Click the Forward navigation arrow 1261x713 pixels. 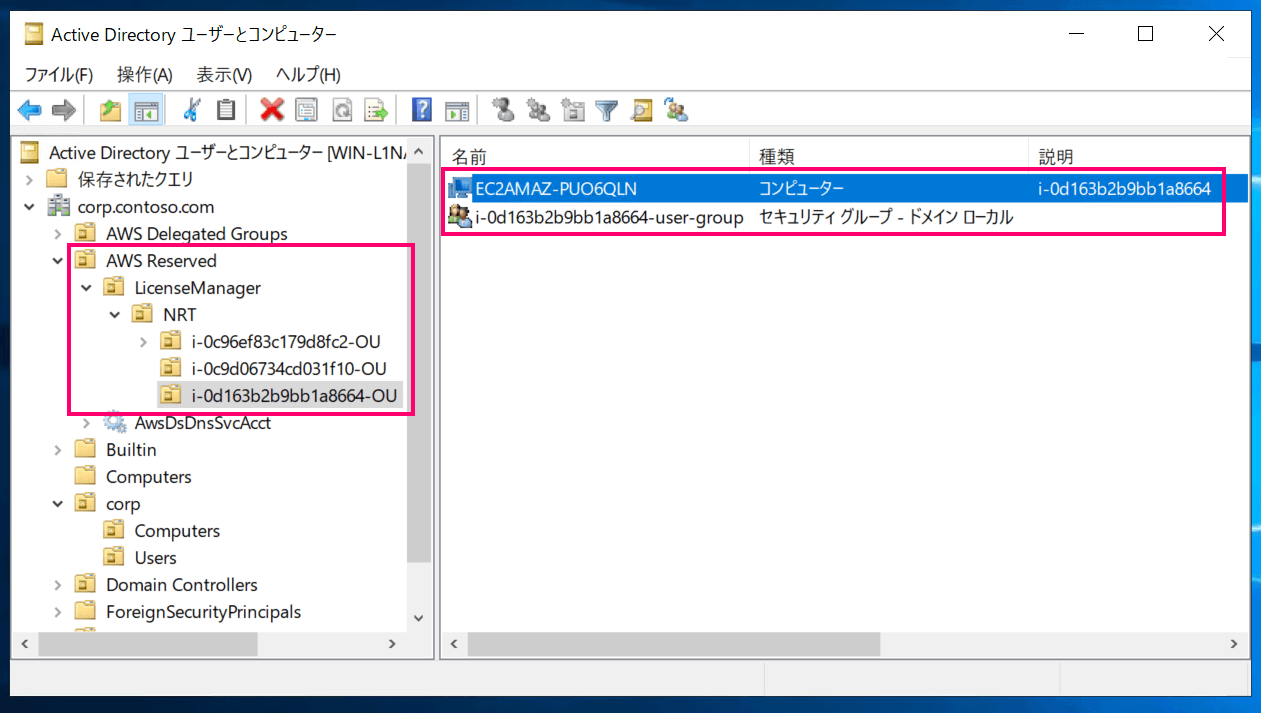64,110
